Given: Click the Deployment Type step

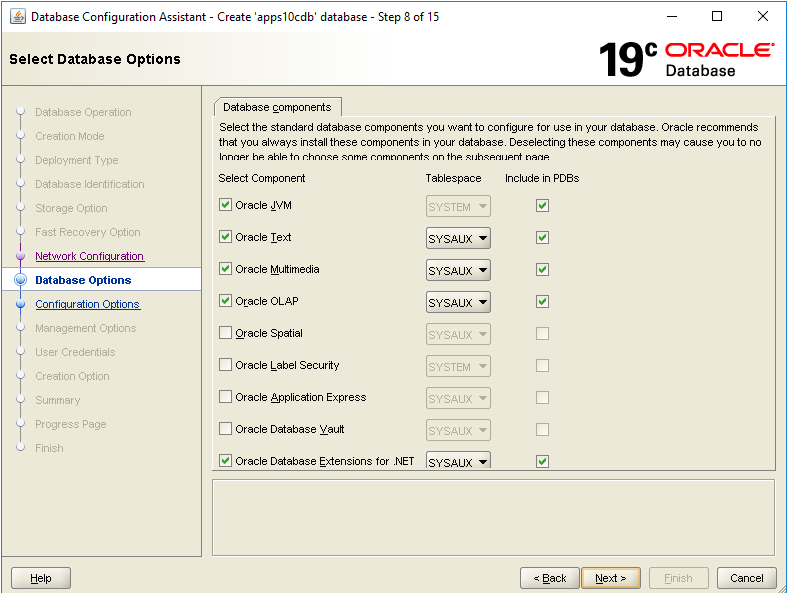Looking at the screenshot, I should (x=77, y=160).
